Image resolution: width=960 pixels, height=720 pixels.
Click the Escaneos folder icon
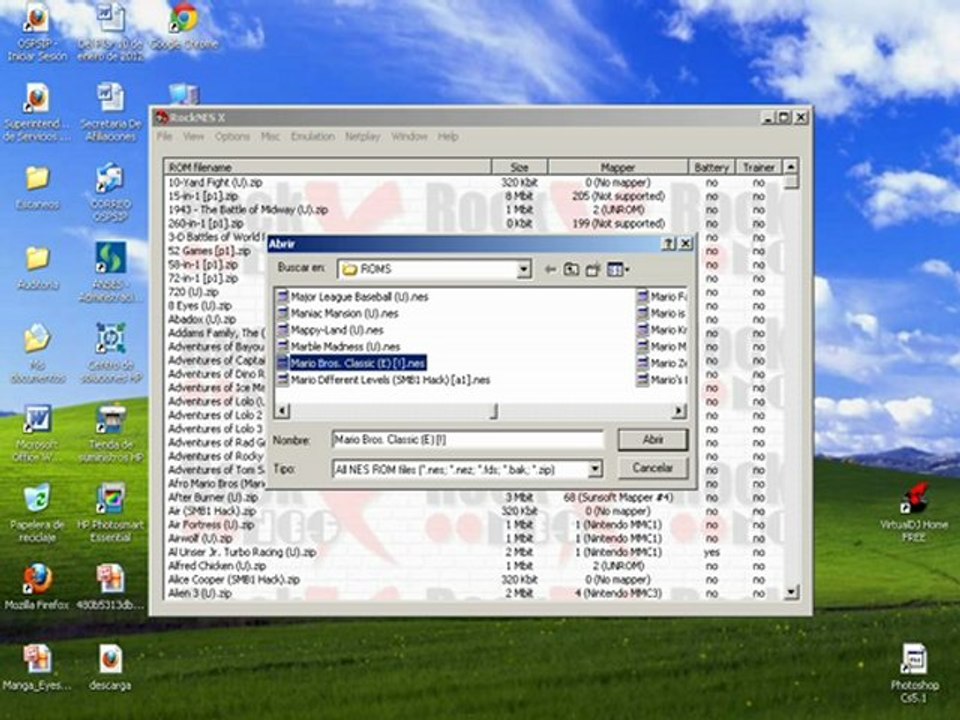(x=37, y=187)
